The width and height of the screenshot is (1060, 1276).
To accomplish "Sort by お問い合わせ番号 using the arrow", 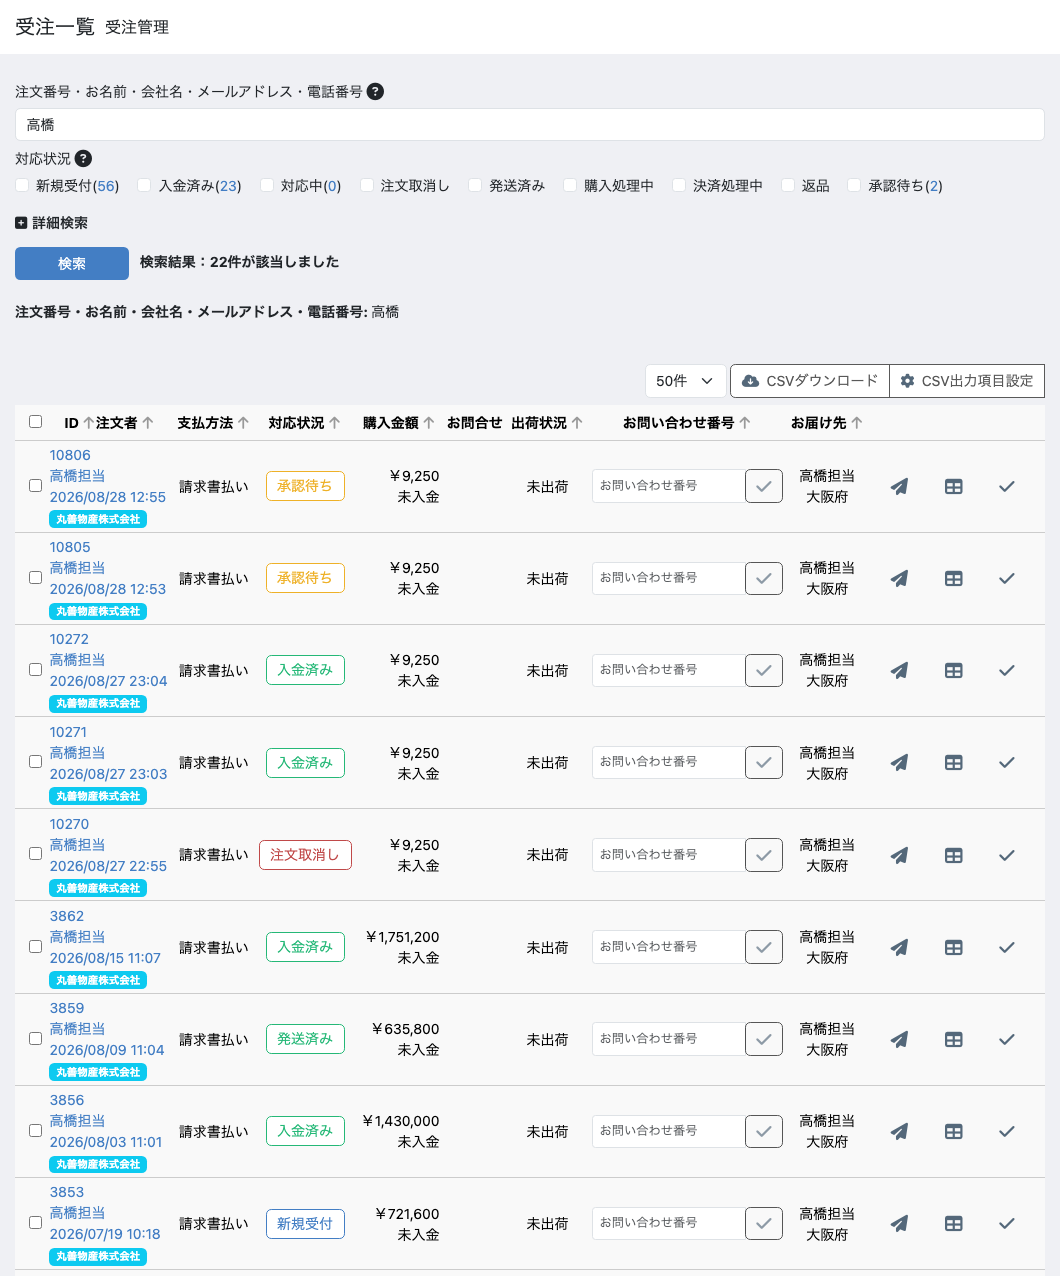I will point(745,423).
